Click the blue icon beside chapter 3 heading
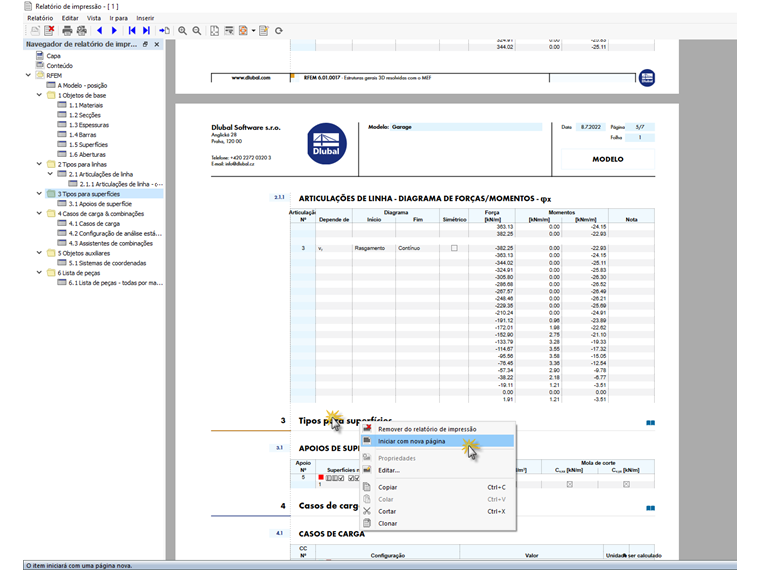 click(x=650, y=423)
